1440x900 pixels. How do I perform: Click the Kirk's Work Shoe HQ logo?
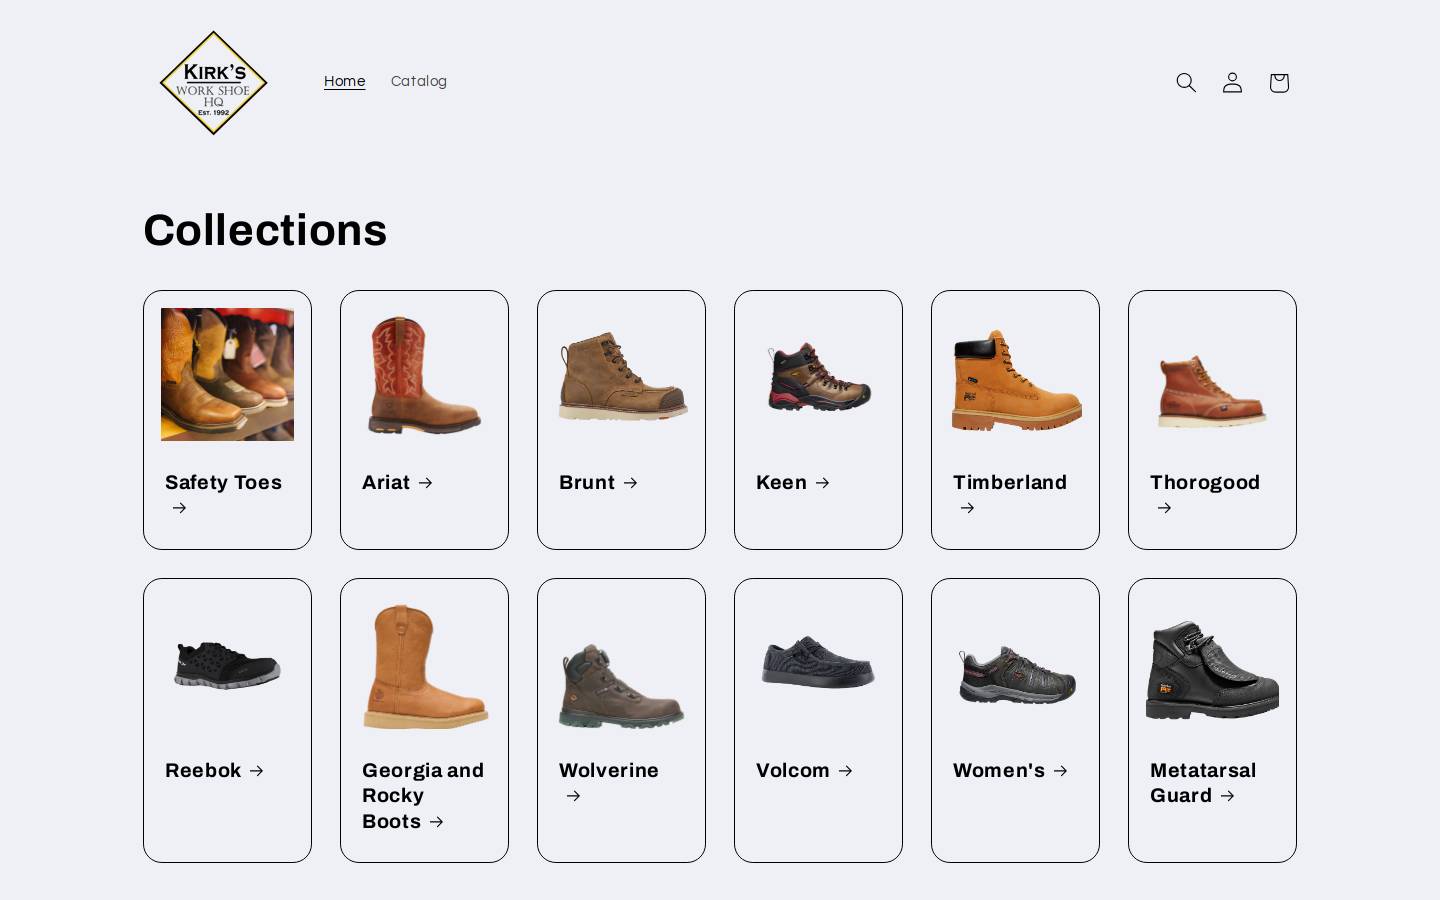pos(213,82)
